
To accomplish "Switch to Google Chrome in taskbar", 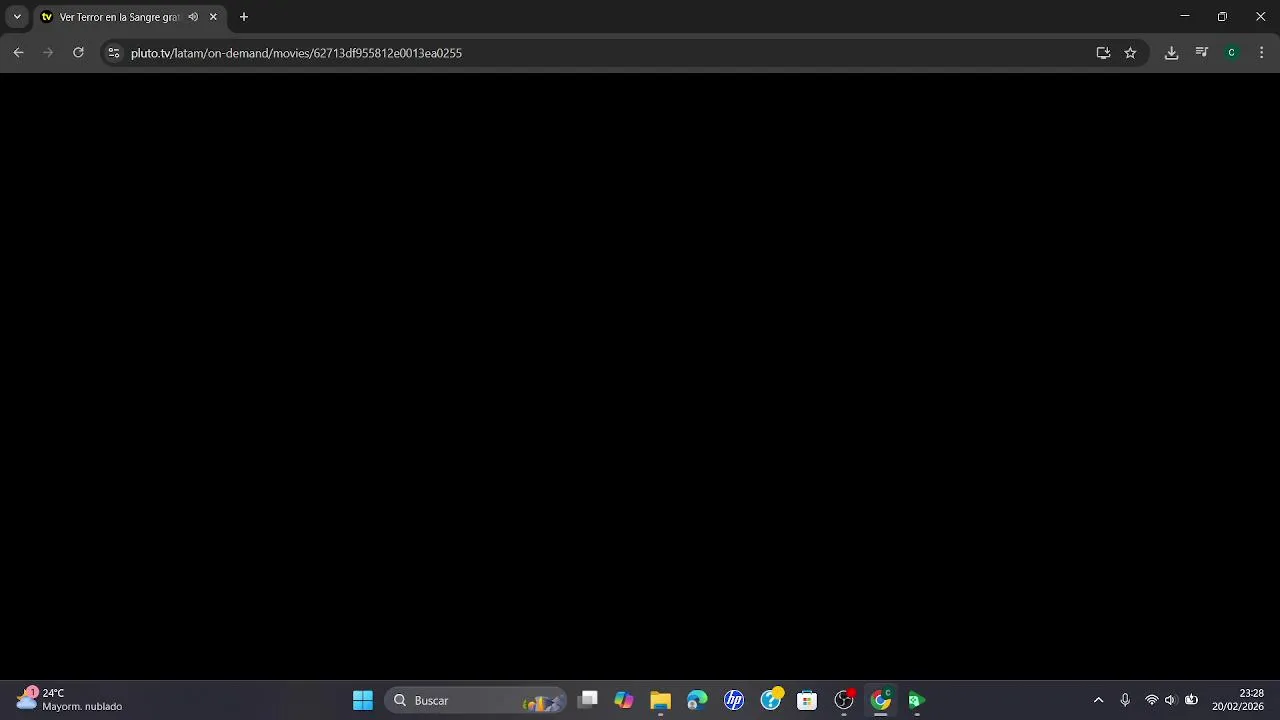I will tap(881, 700).
